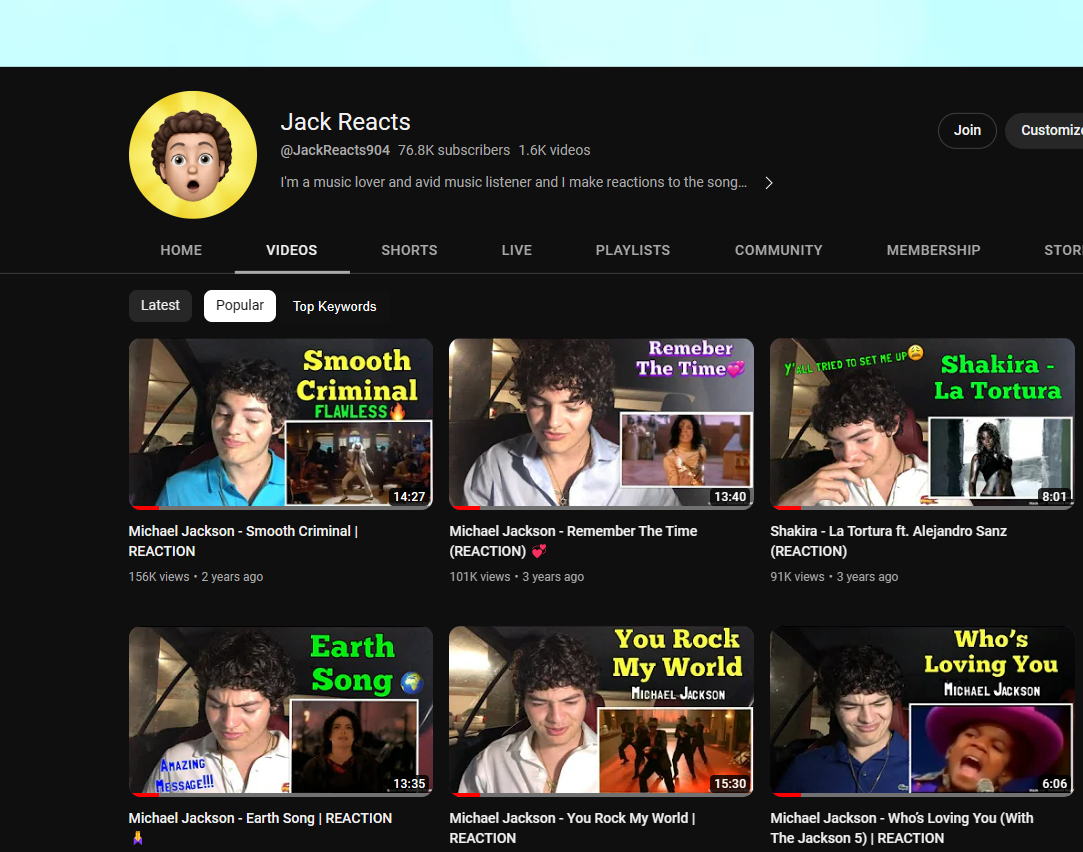
Task: Click the Jack Reacts channel avatar
Action: click(193, 155)
